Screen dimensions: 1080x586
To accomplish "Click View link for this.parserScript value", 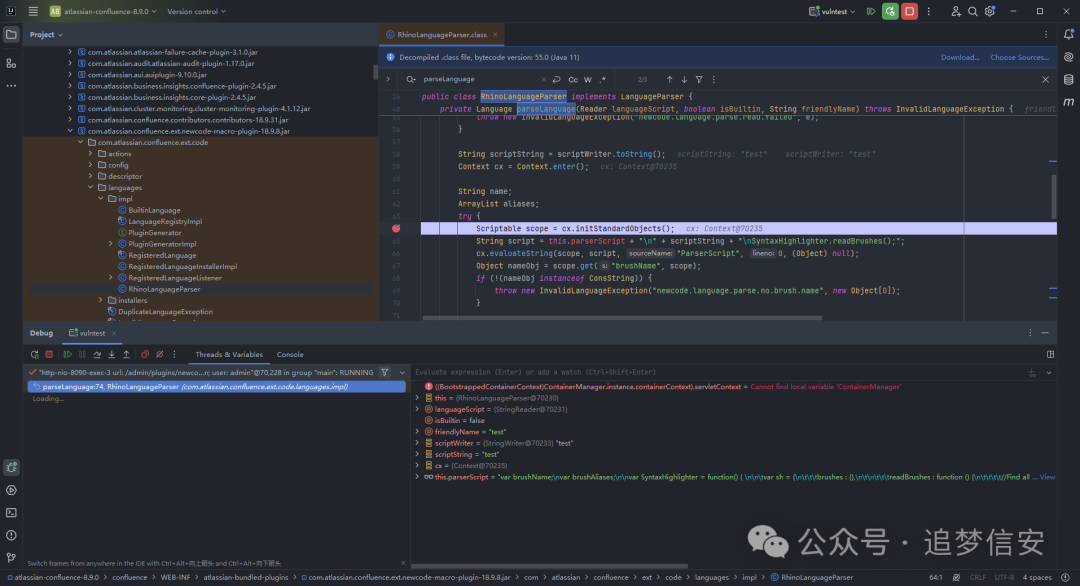I will click(1047, 477).
